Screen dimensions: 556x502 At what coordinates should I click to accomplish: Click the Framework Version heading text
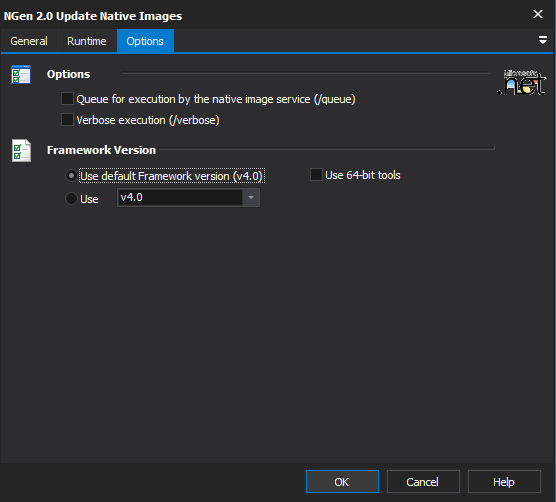101,150
